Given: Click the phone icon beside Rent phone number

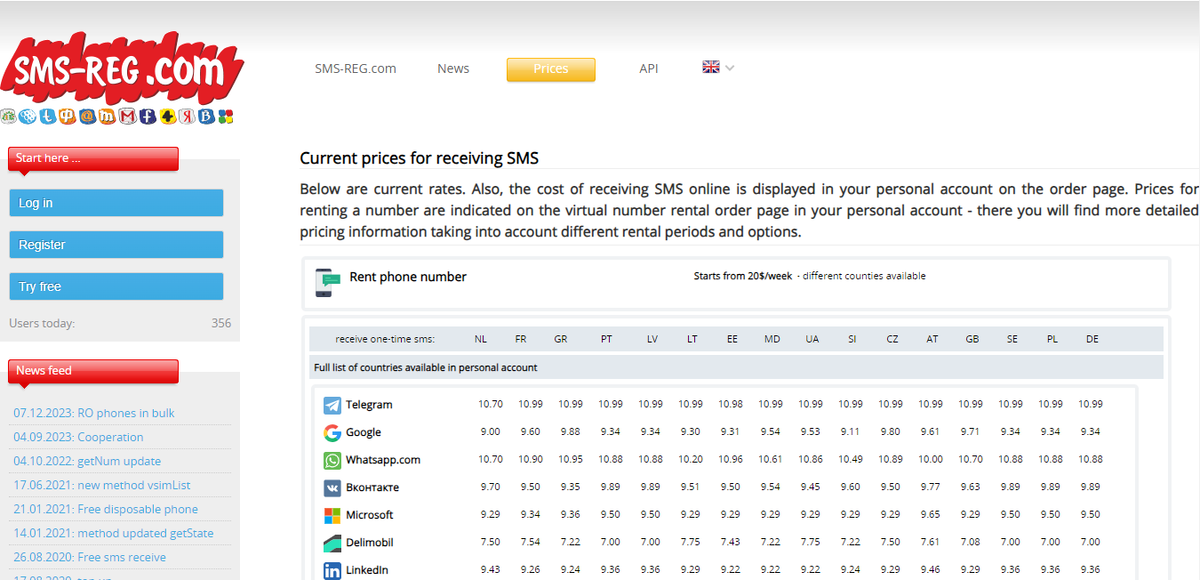Looking at the screenshot, I should coord(326,282).
